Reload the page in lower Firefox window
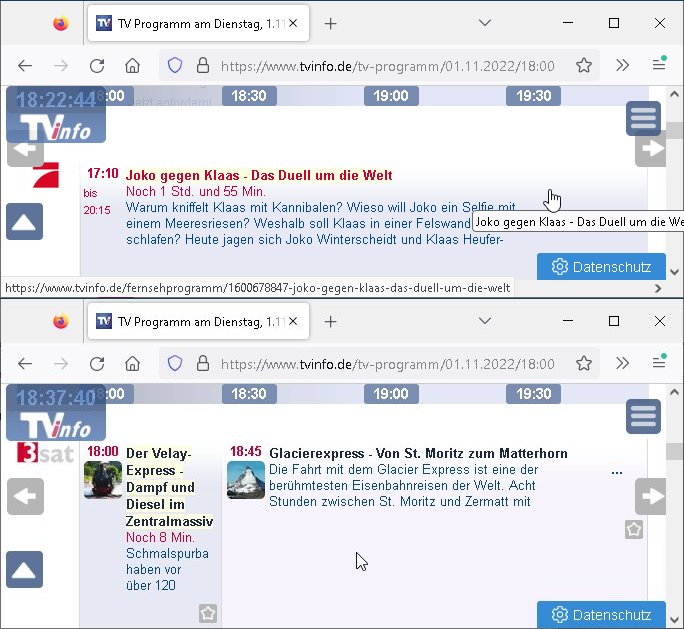Screen dimensions: 684x629 (x=97, y=364)
